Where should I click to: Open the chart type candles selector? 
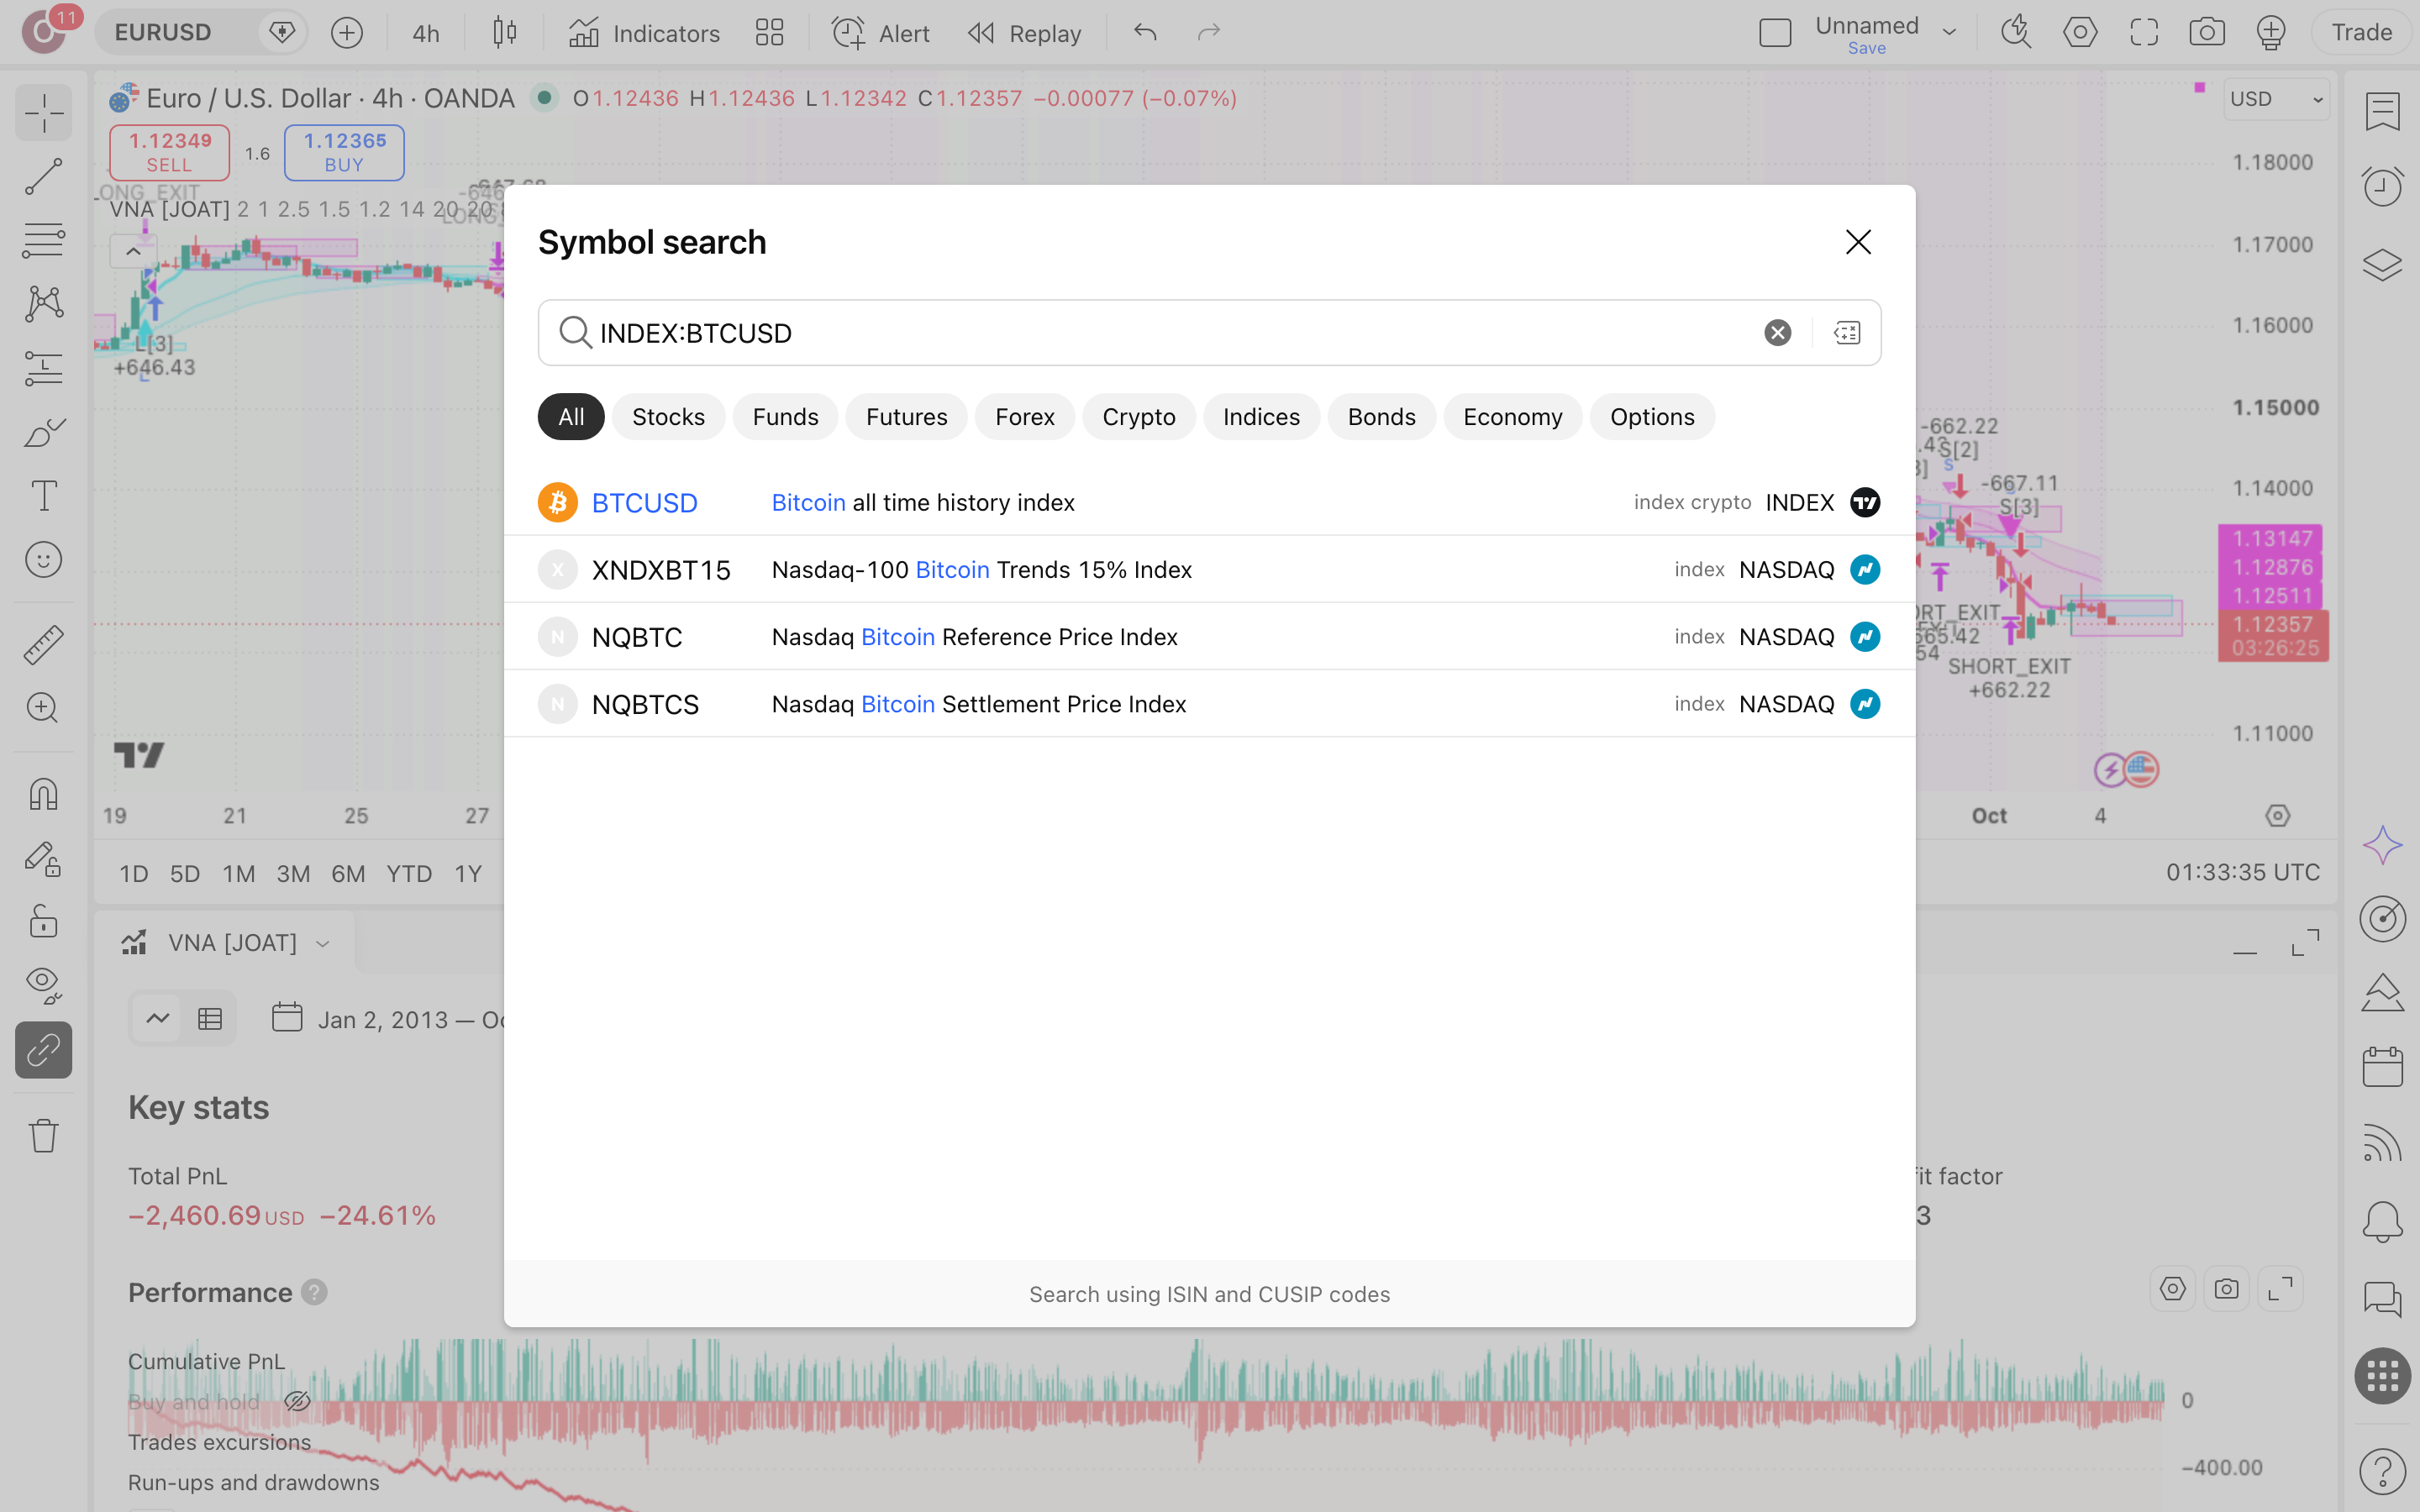pos(505,33)
